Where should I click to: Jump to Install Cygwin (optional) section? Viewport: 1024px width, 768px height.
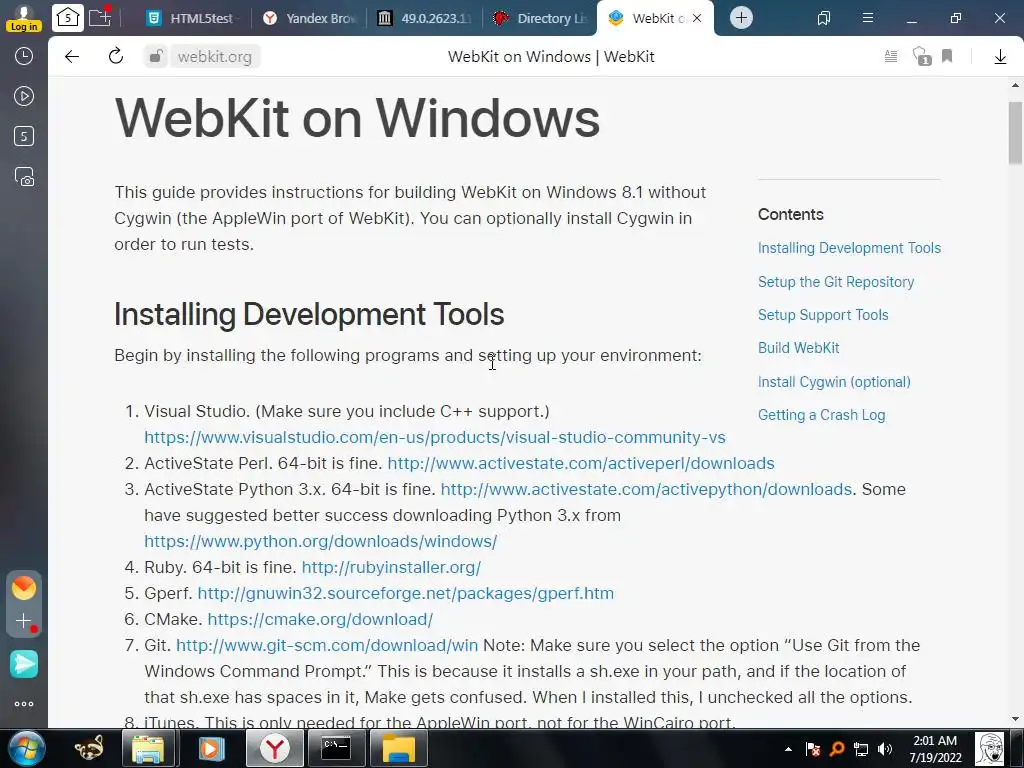834,382
